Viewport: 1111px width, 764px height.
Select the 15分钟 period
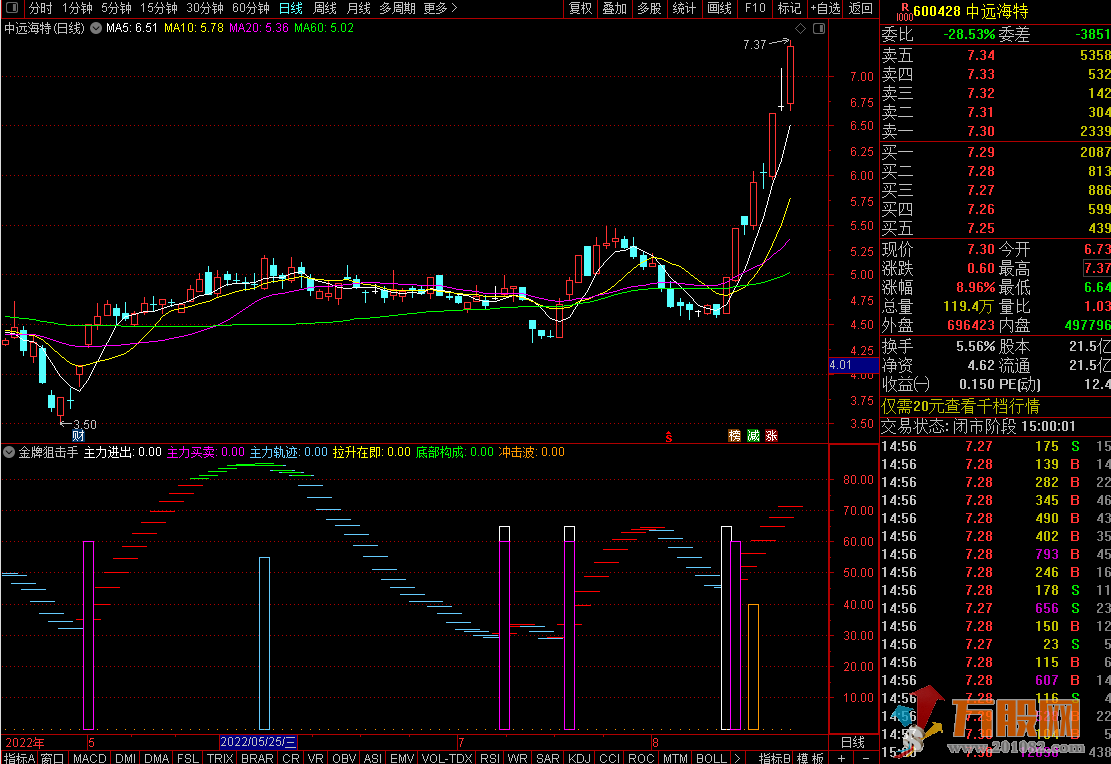tap(158, 9)
